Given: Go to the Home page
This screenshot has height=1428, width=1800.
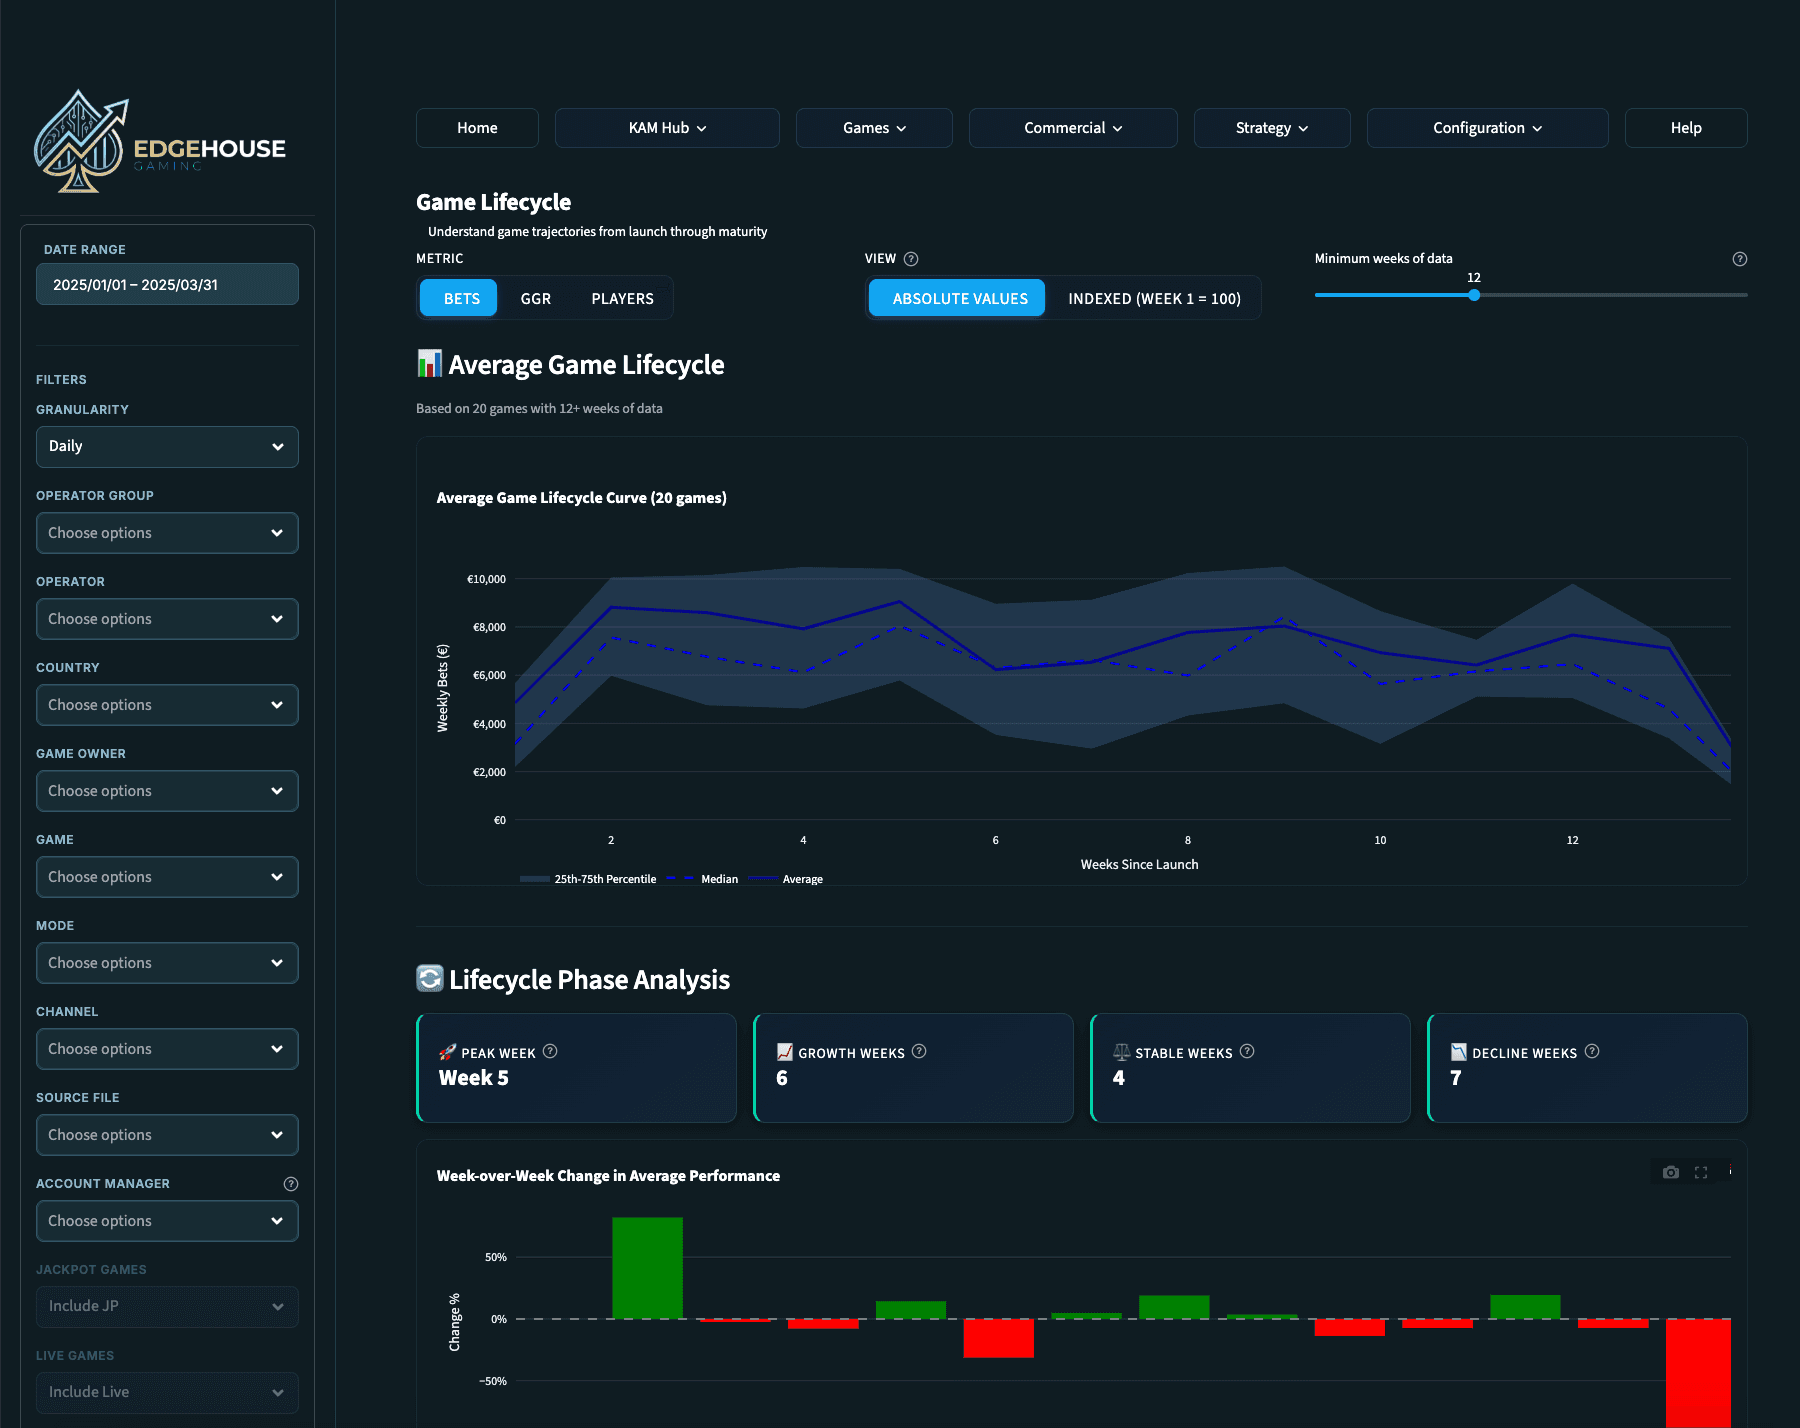Looking at the screenshot, I should pos(477,128).
